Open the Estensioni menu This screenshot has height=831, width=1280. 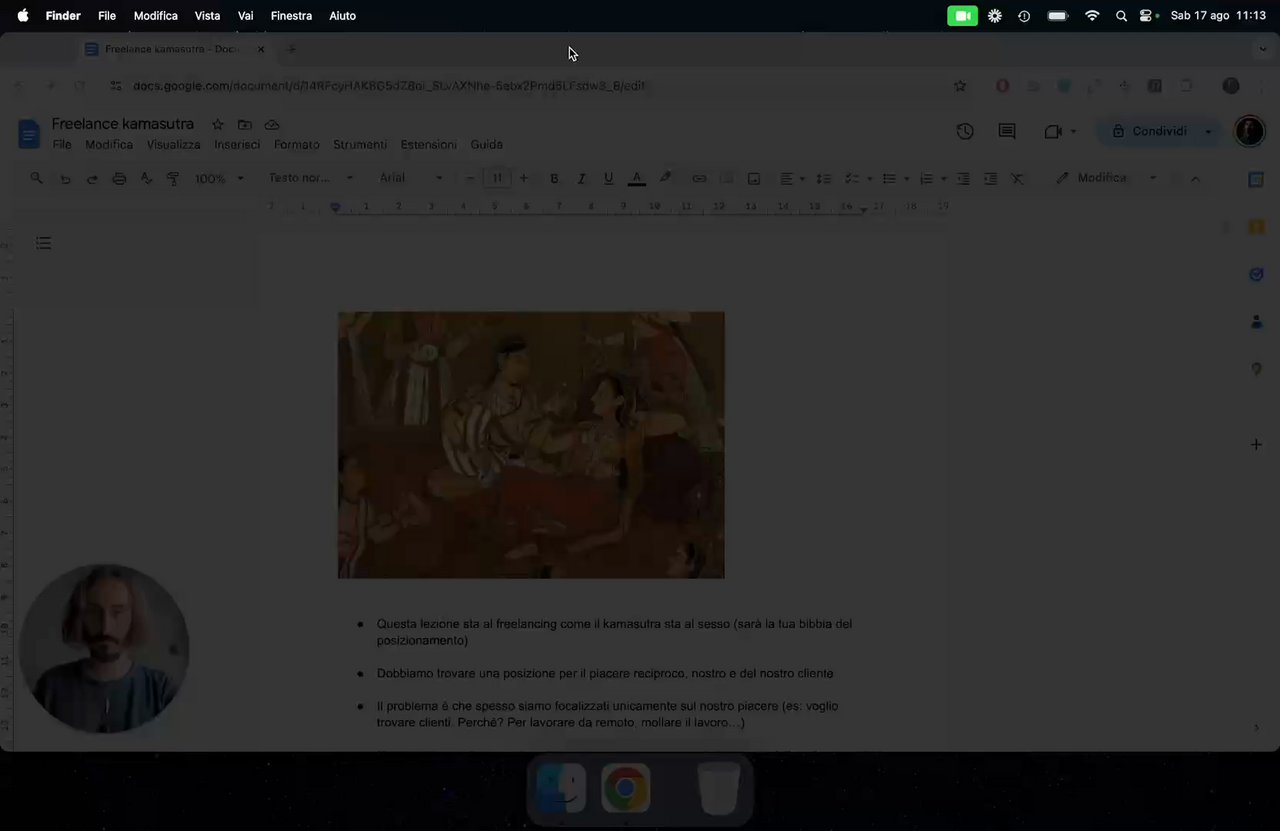pos(429,145)
